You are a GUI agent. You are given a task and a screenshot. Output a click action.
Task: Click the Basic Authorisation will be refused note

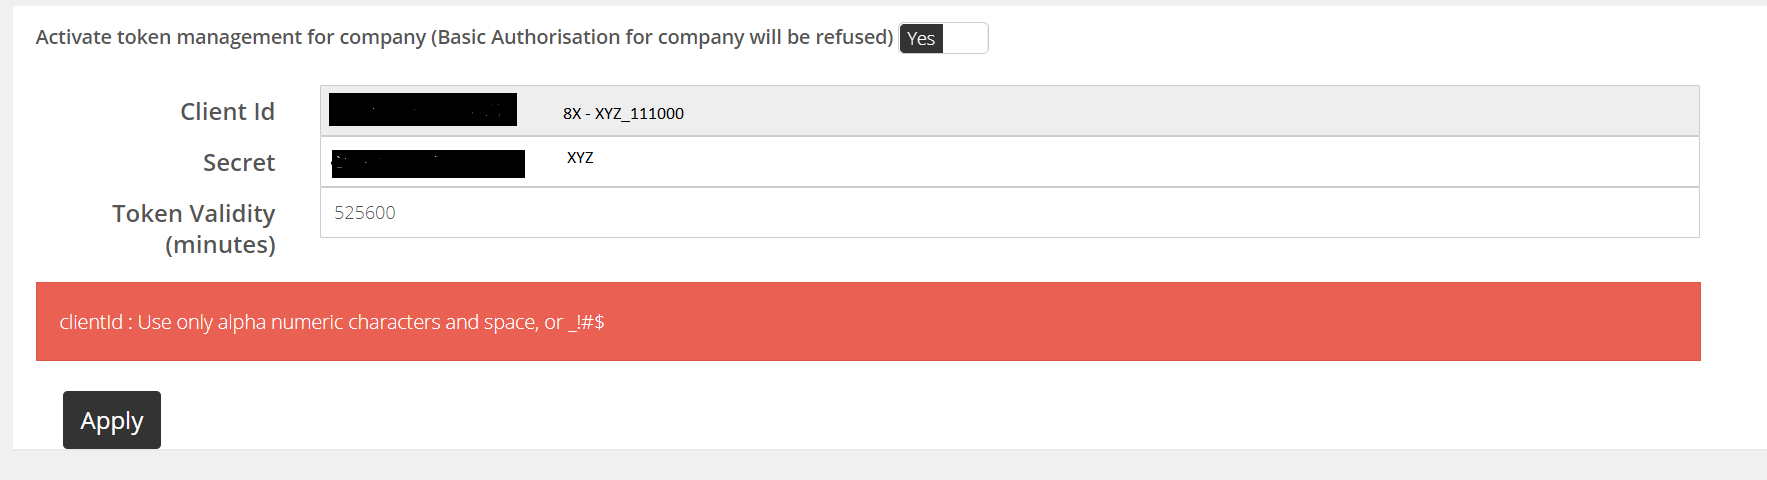[662, 37]
